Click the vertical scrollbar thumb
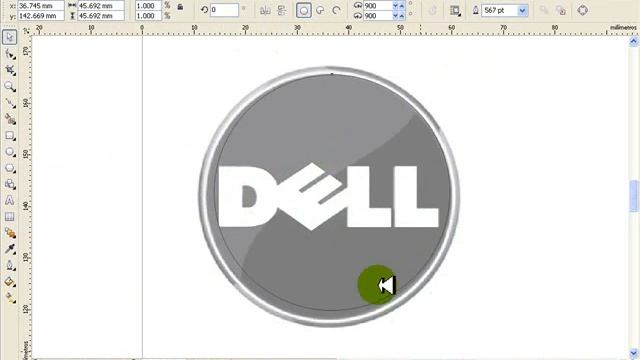Screen dimensions: 640x360 (633, 196)
